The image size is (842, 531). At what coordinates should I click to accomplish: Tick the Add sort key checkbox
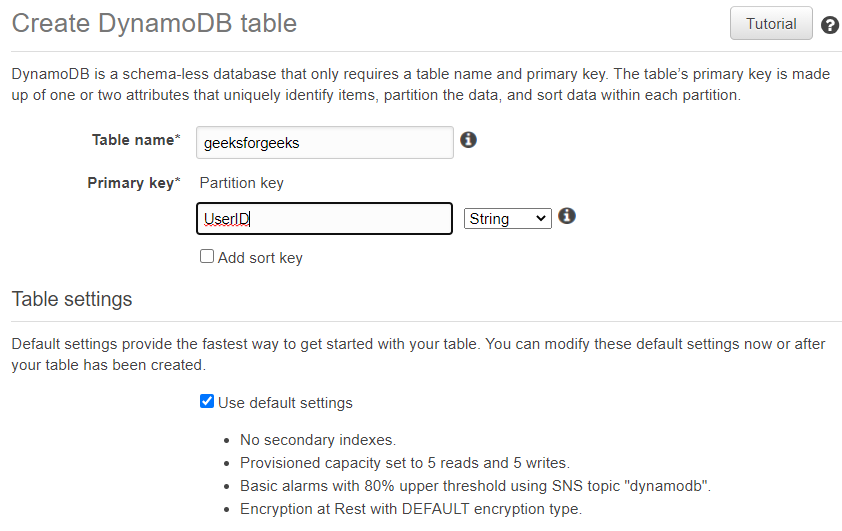[207, 257]
